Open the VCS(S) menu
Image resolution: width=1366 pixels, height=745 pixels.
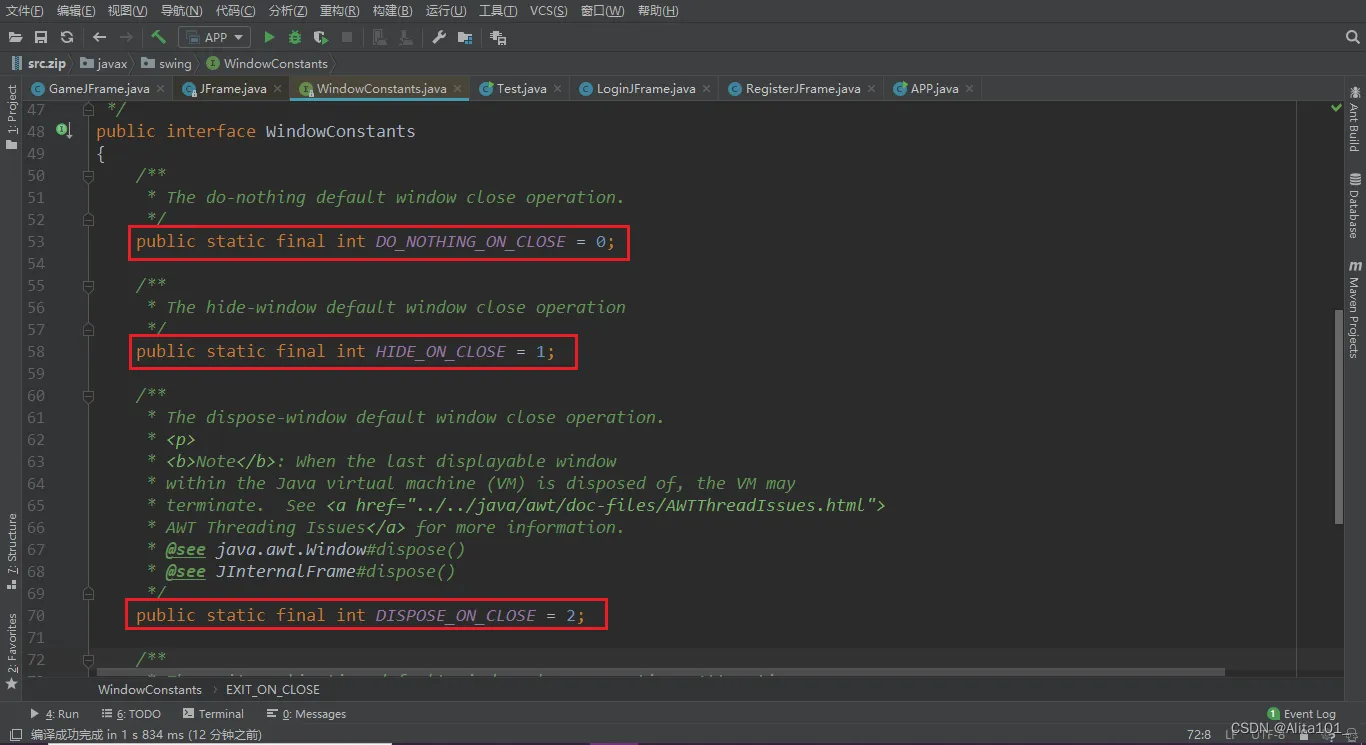click(549, 11)
